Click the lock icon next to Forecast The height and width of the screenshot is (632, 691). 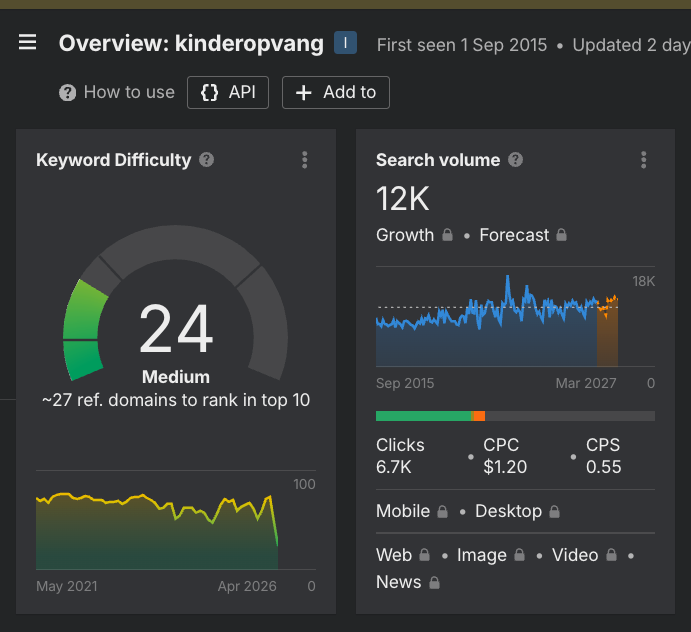pyautogui.click(x=561, y=234)
